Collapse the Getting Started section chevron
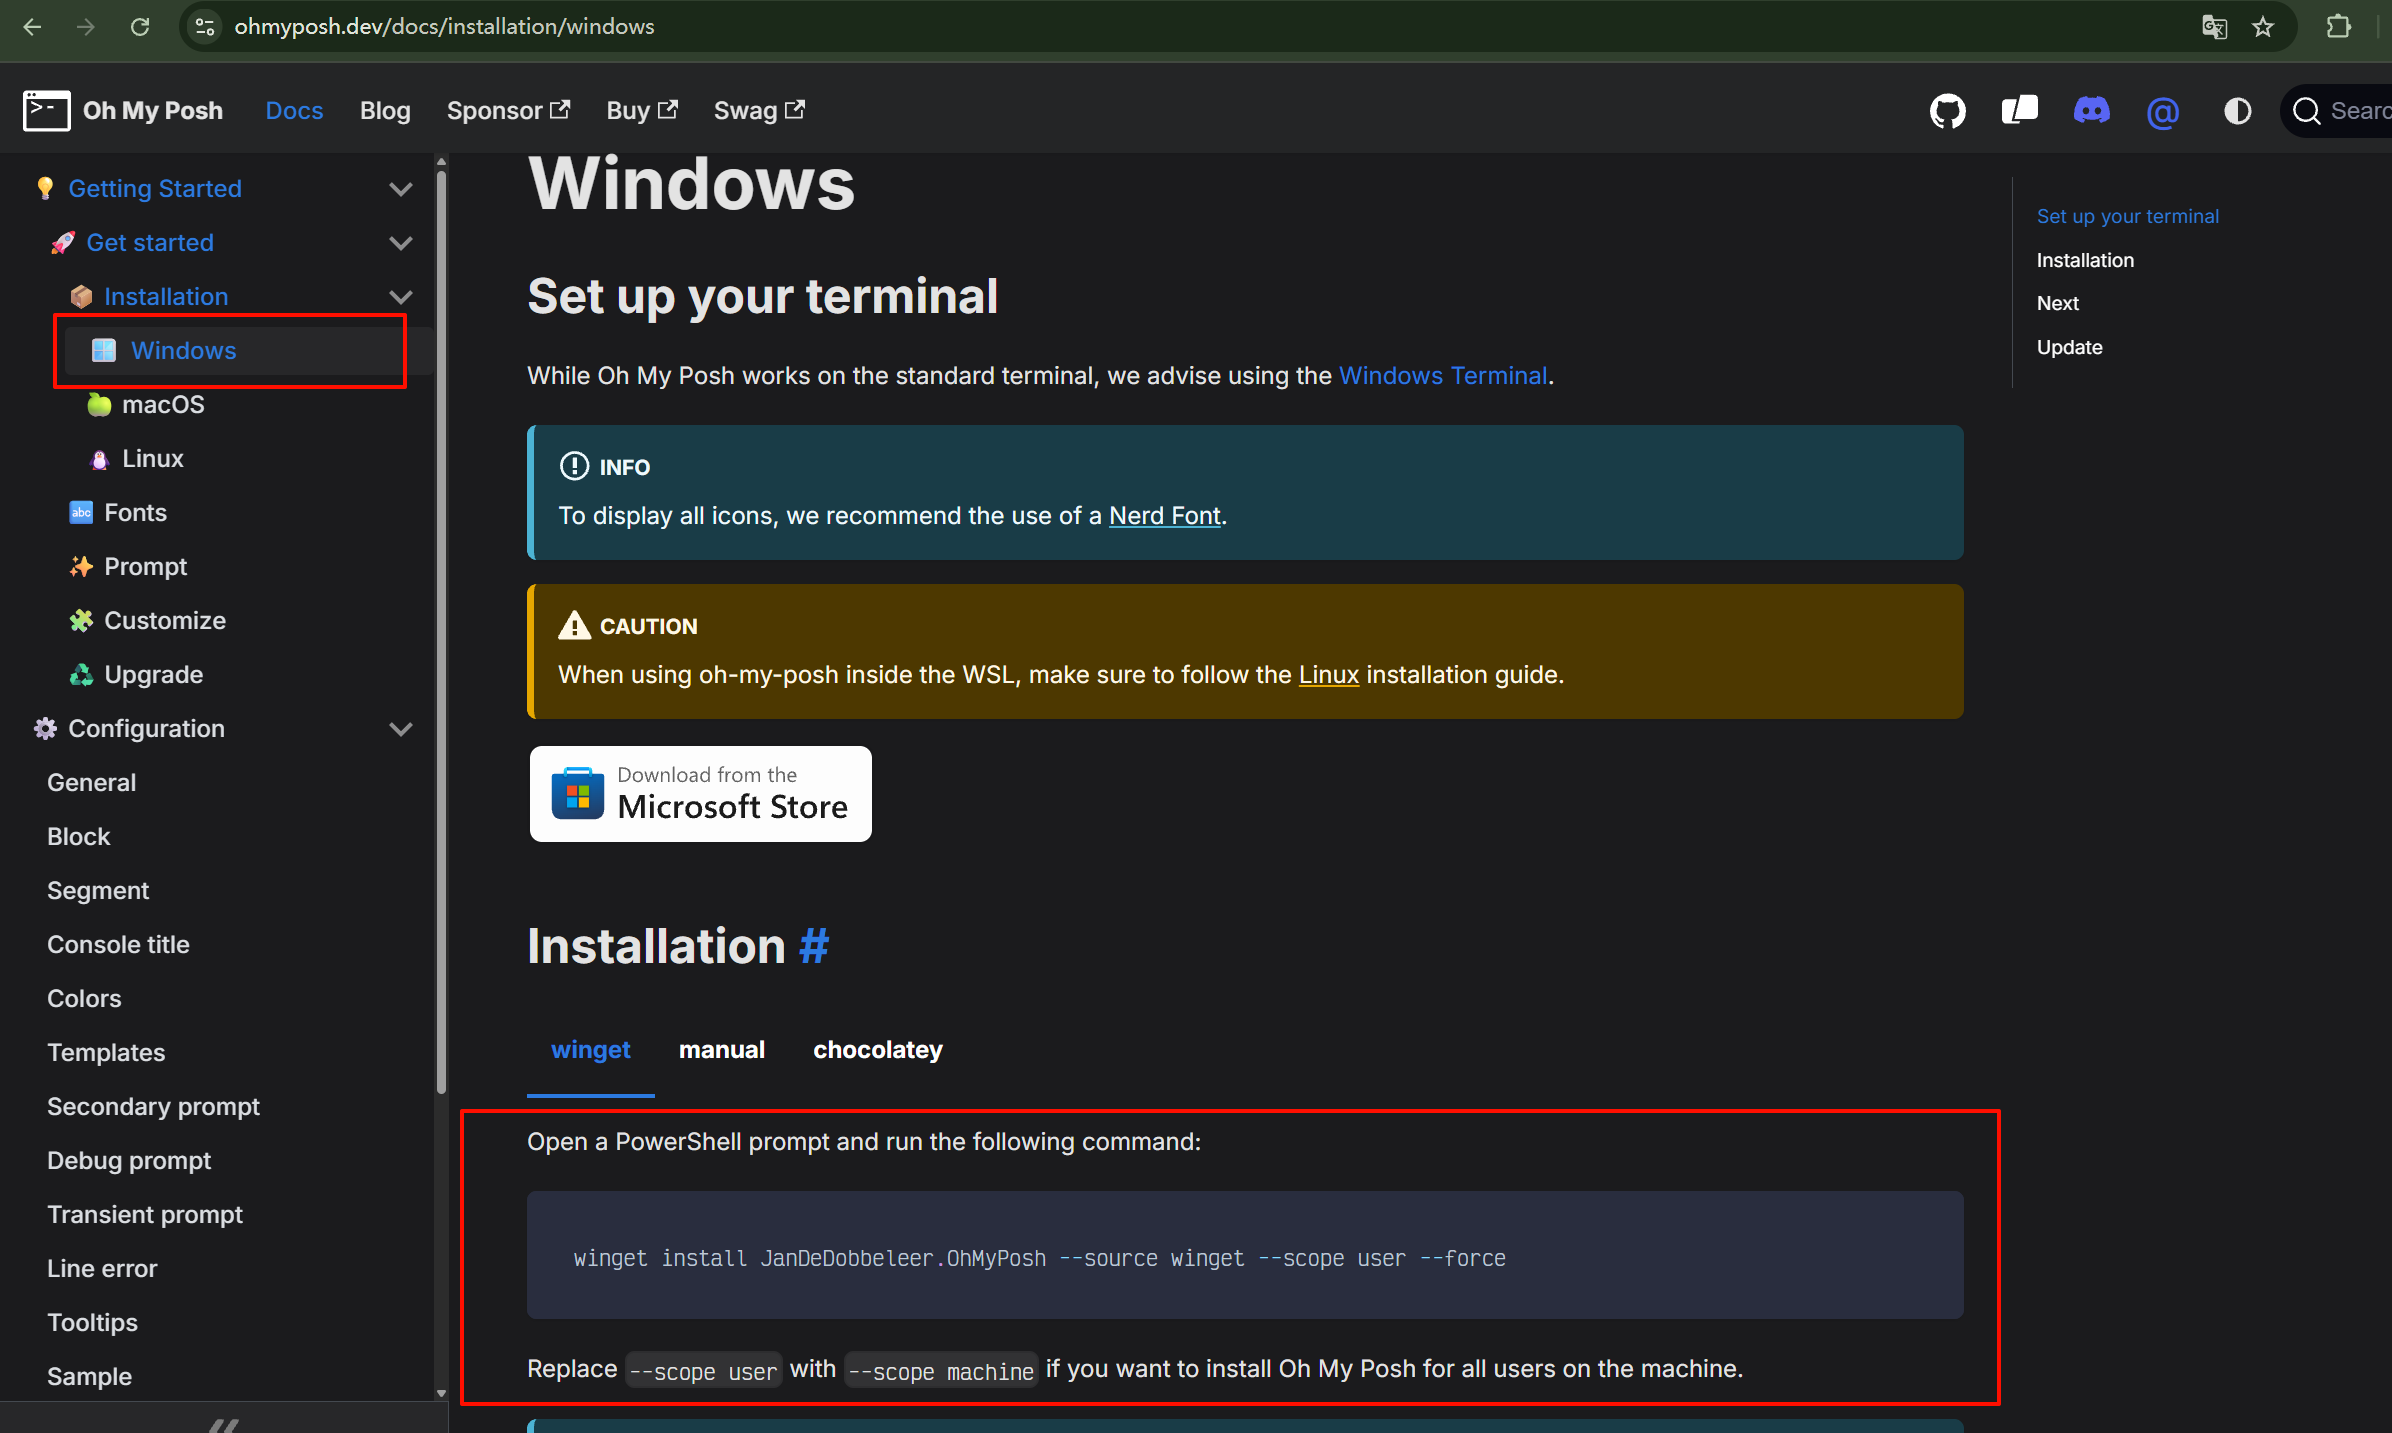Viewport: 2392px width, 1433px height. 401,189
